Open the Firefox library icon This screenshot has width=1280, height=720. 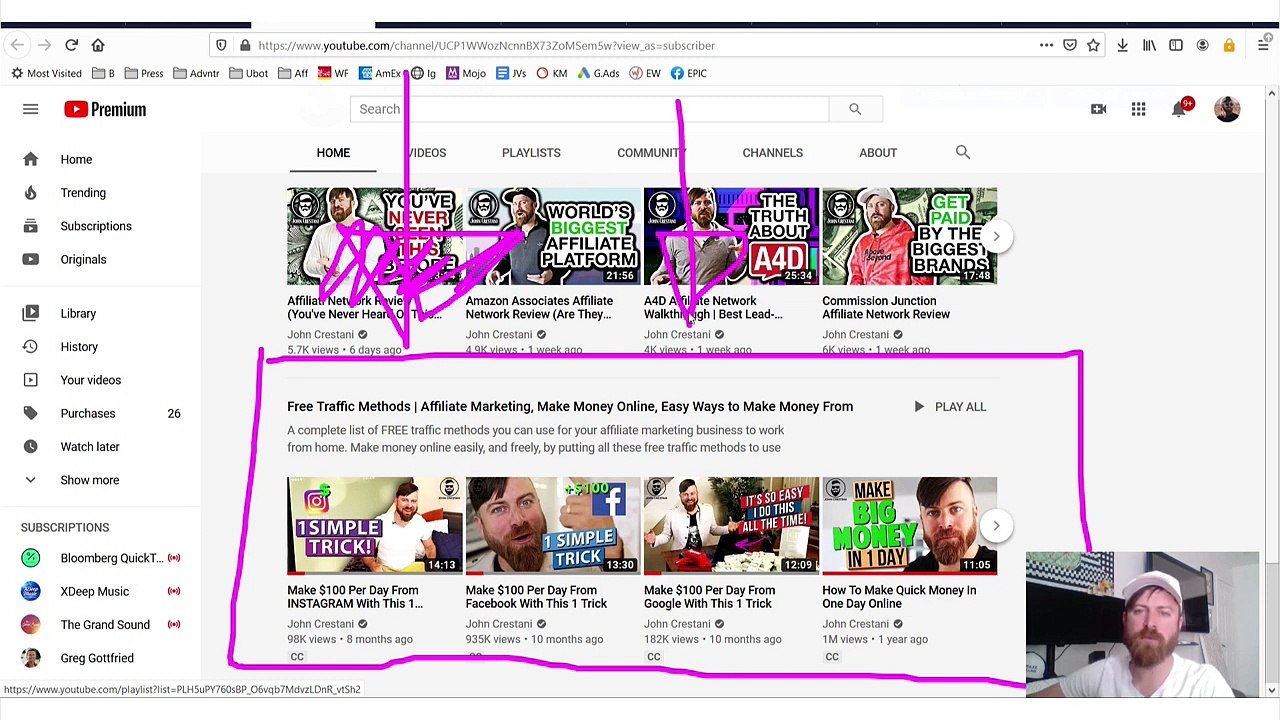(x=1149, y=45)
